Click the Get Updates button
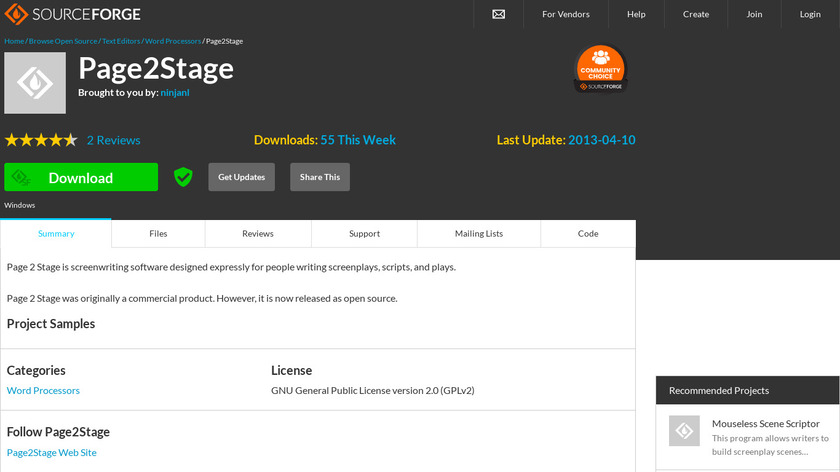The image size is (840, 472). [x=241, y=177]
